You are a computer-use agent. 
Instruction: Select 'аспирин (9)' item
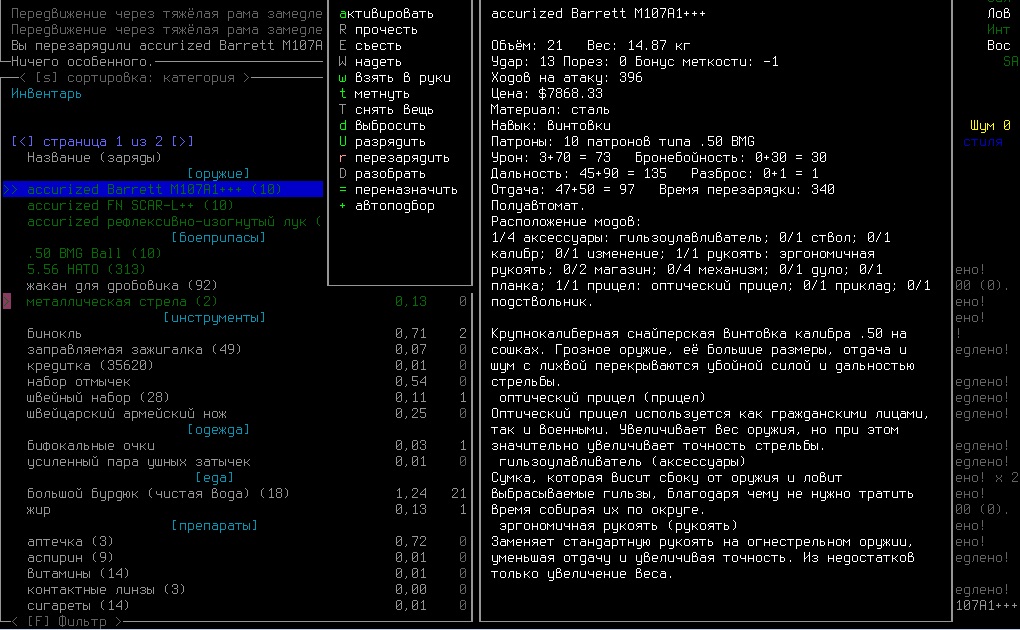pyautogui.click(x=70, y=557)
